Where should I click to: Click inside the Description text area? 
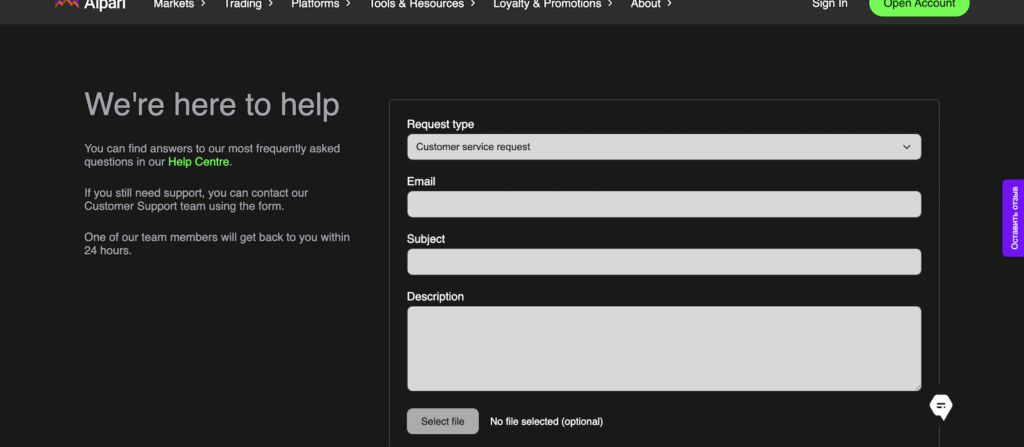(663, 348)
